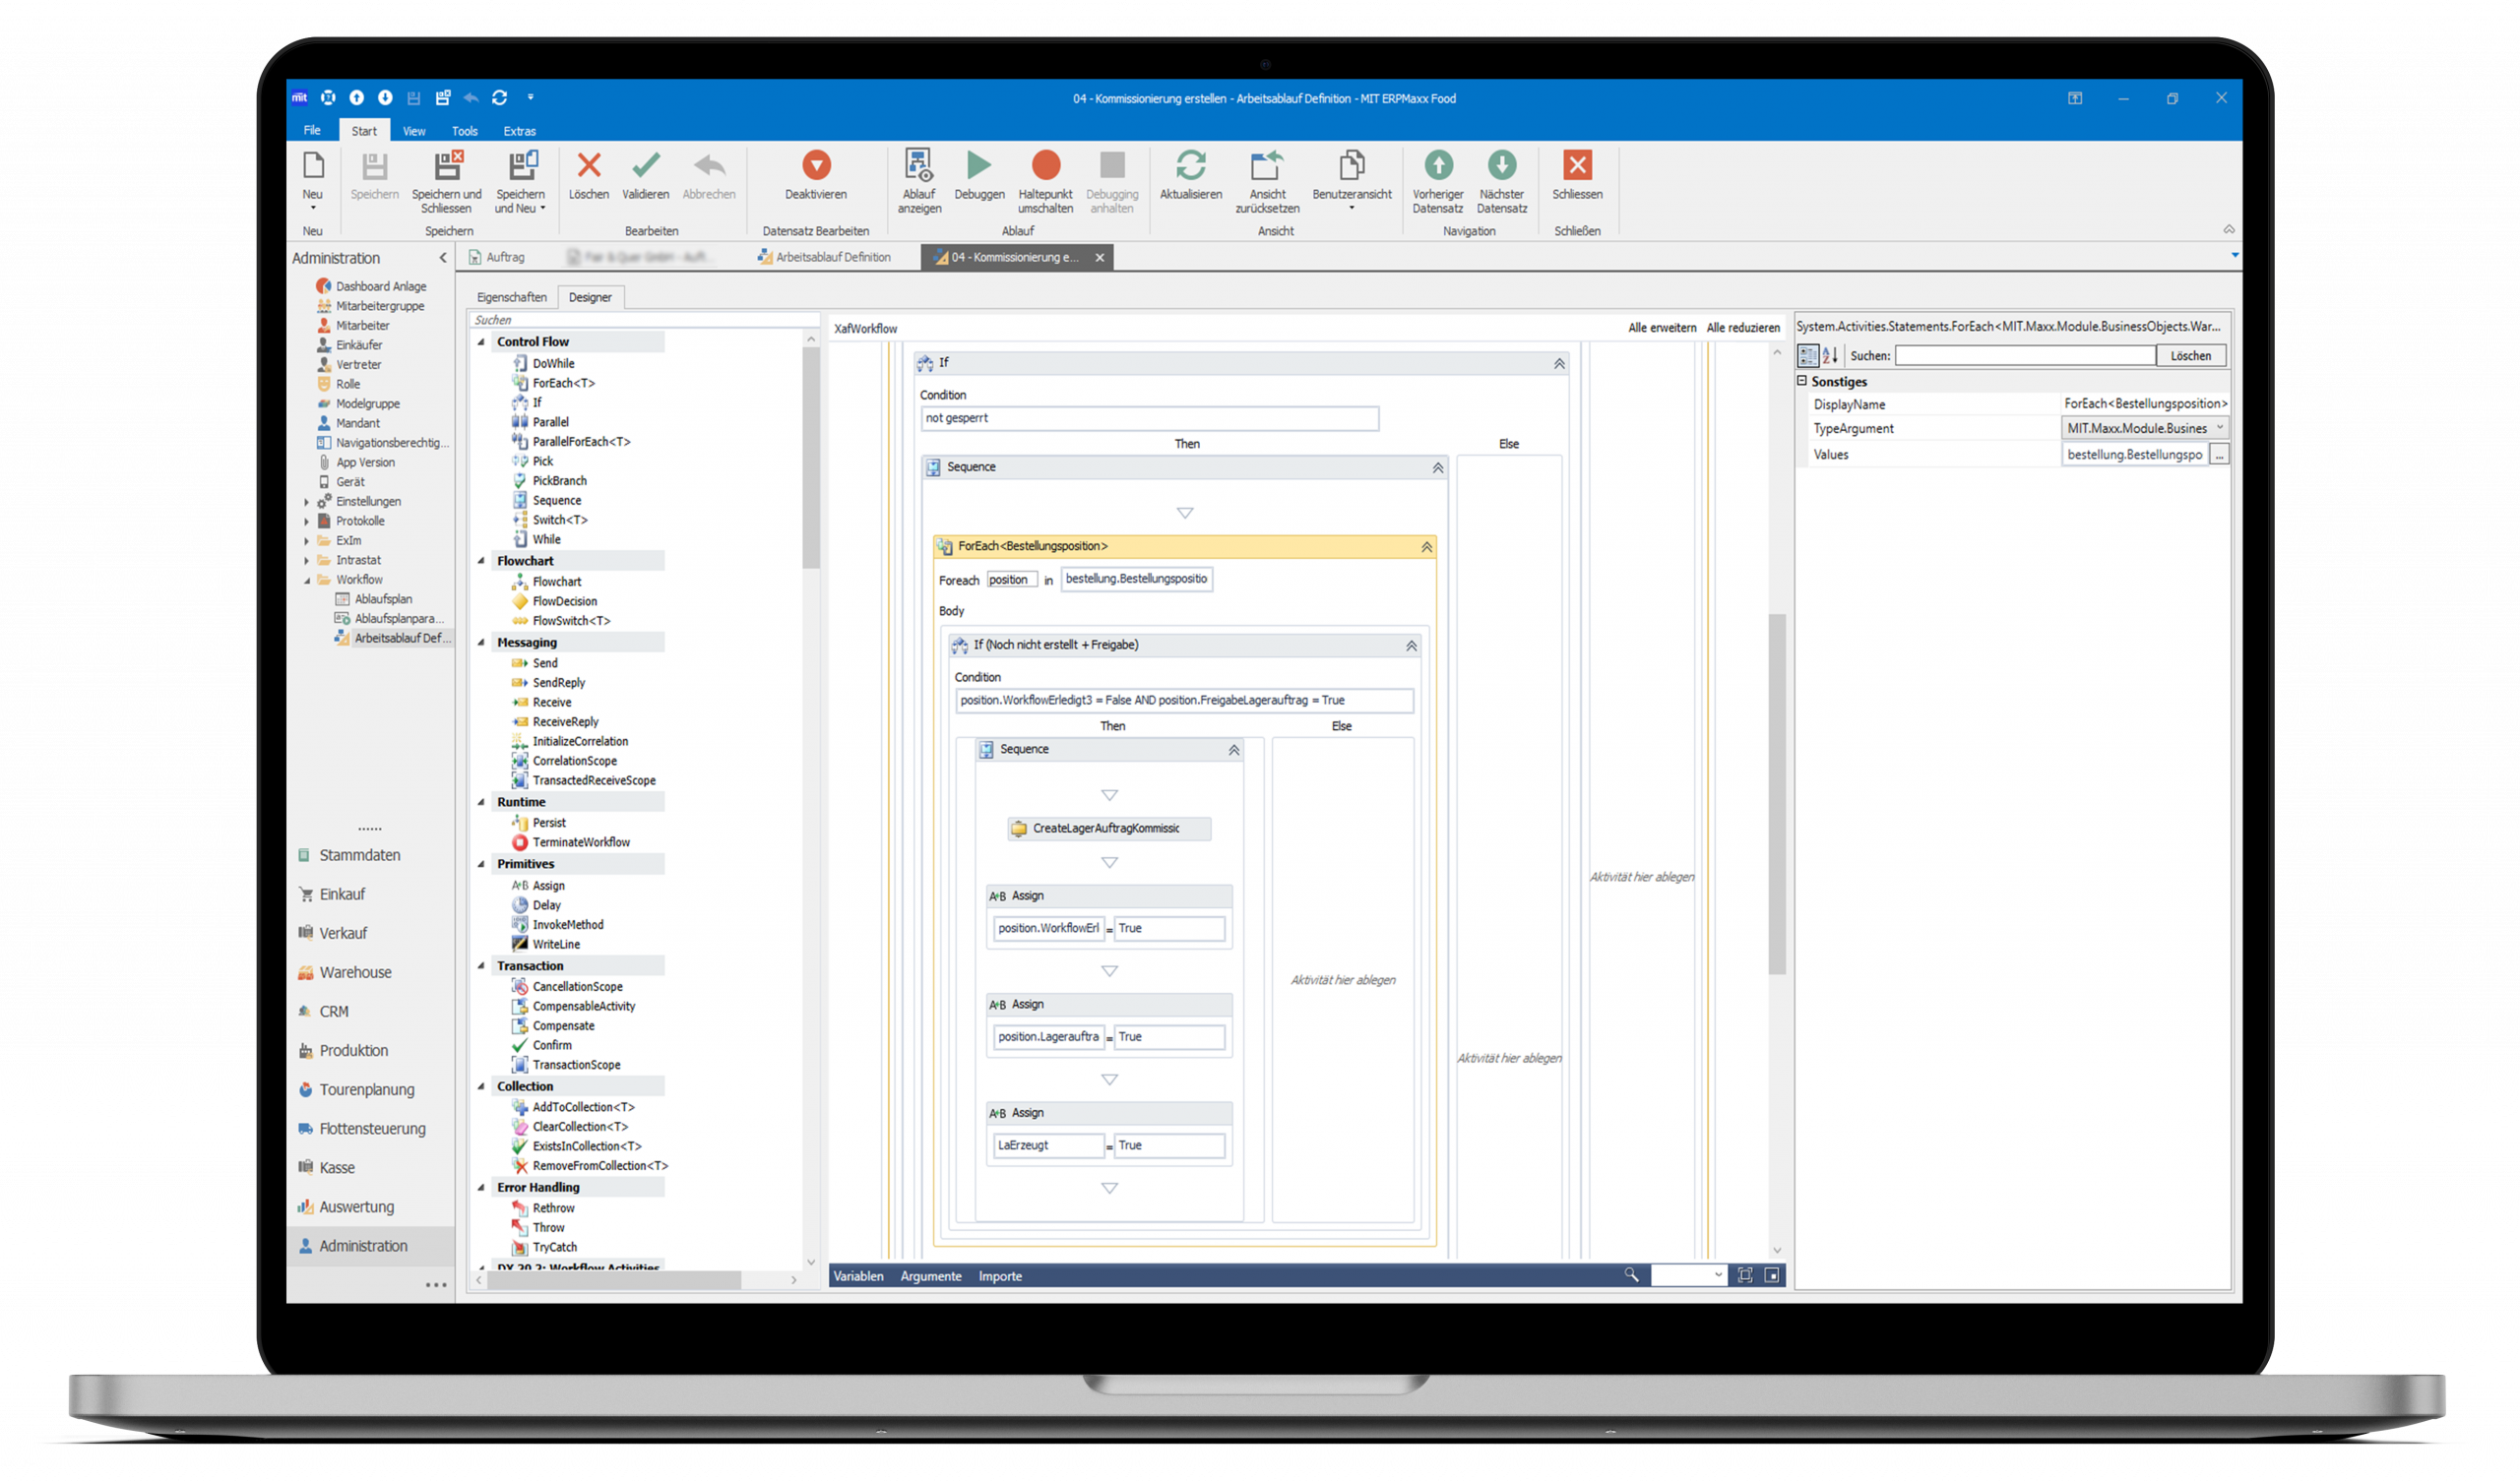Click the Löschen red X icon

pyautogui.click(x=589, y=166)
